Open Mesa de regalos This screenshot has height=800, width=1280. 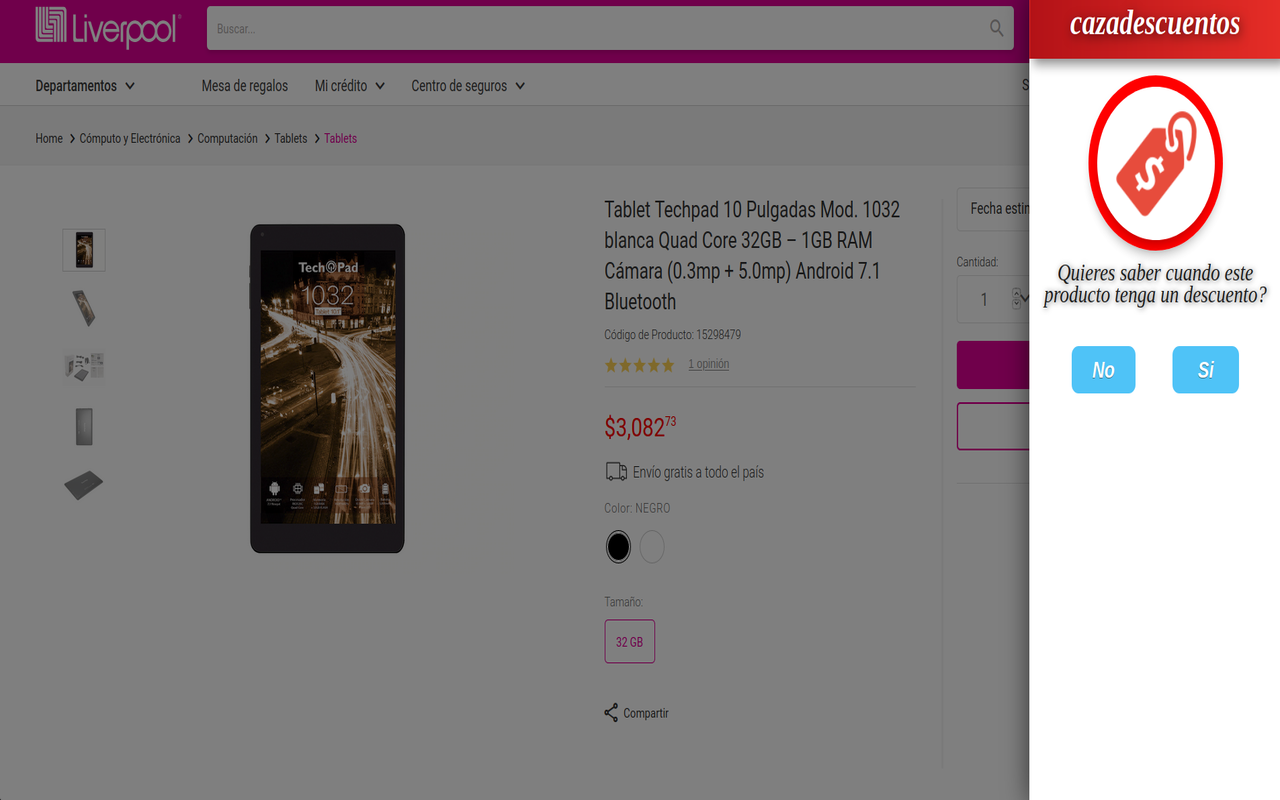(x=244, y=86)
